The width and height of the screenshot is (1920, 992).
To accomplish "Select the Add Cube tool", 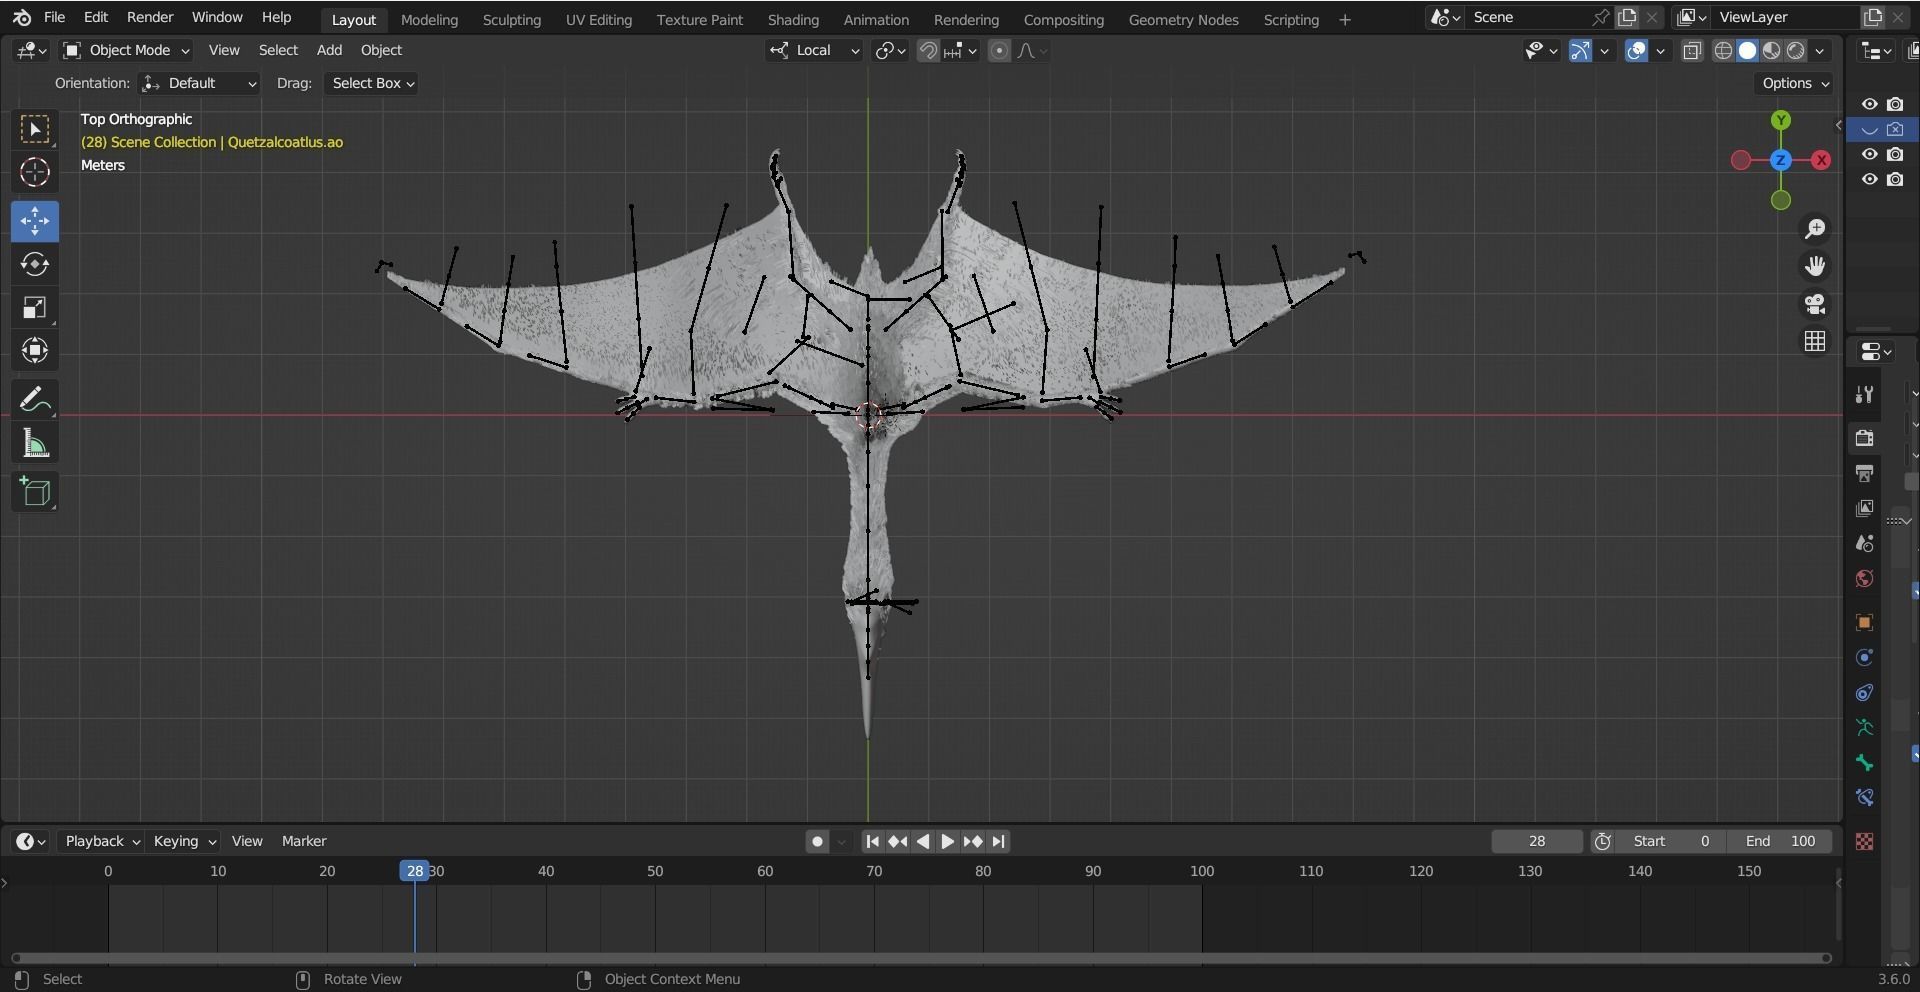I will point(35,492).
